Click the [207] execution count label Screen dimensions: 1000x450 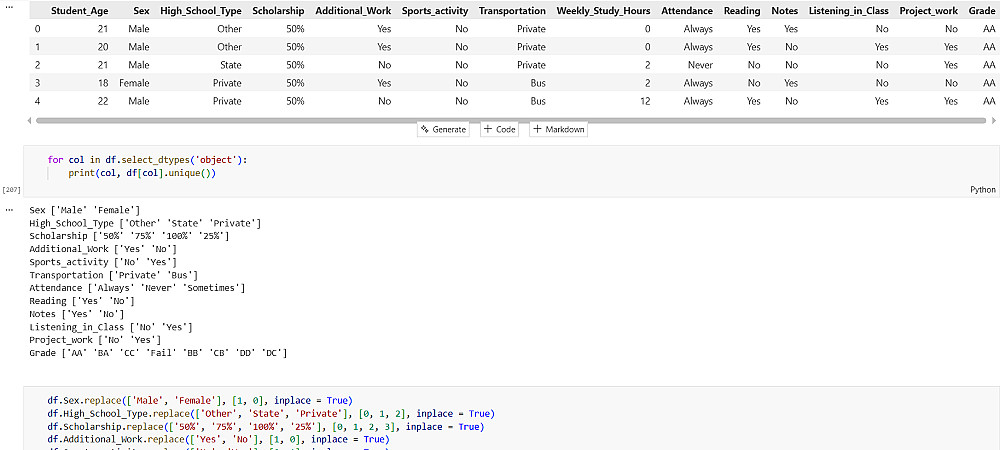(13, 189)
